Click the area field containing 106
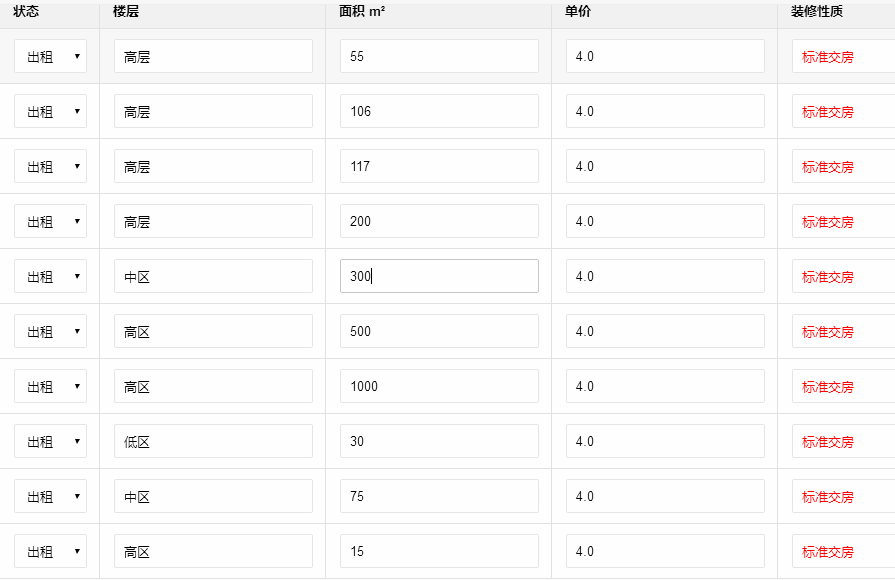This screenshot has height=580, width=895. [x=439, y=112]
